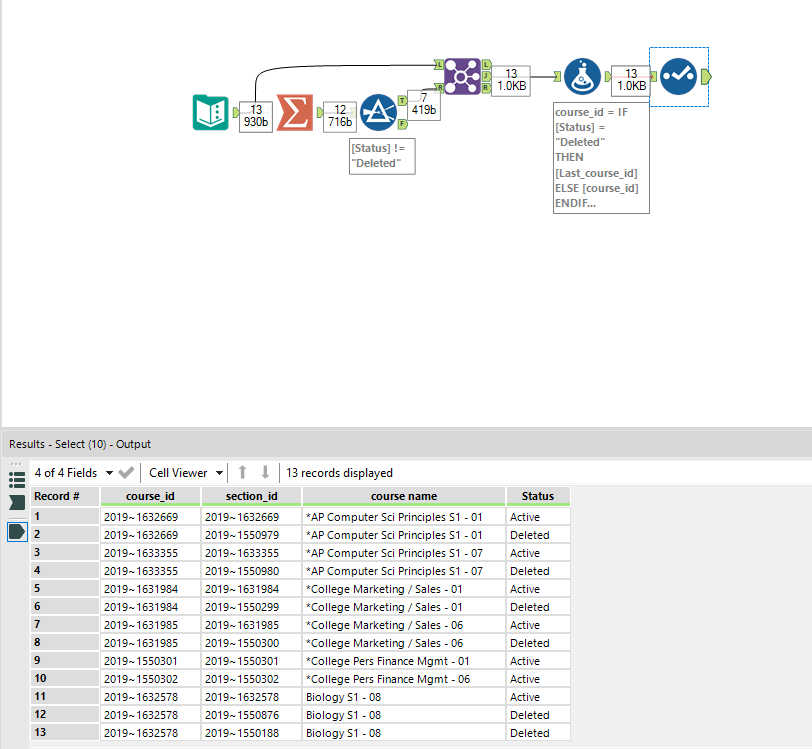Click the metadata arrow icon in Results panel
812x749 pixels.
(x=16, y=502)
